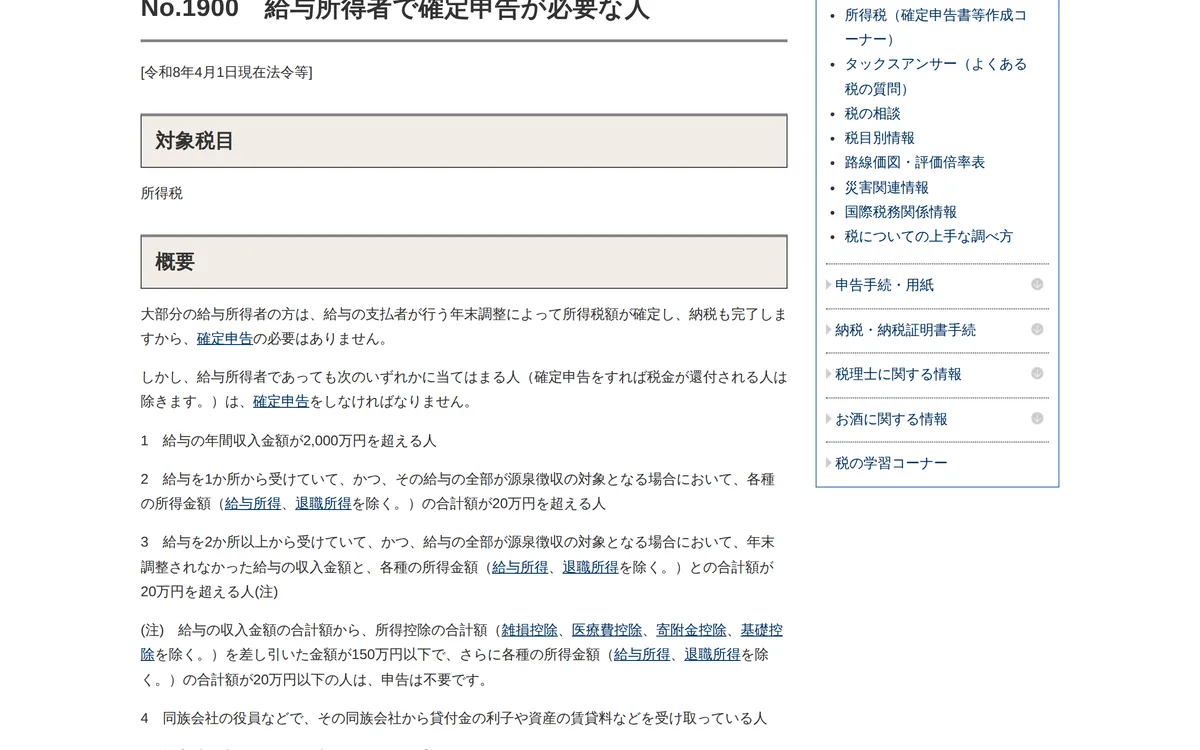Open the 税の学習コーナー sidebar entry
The width and height of the screenshot is (1200, 750).
[x=891, y=463]
